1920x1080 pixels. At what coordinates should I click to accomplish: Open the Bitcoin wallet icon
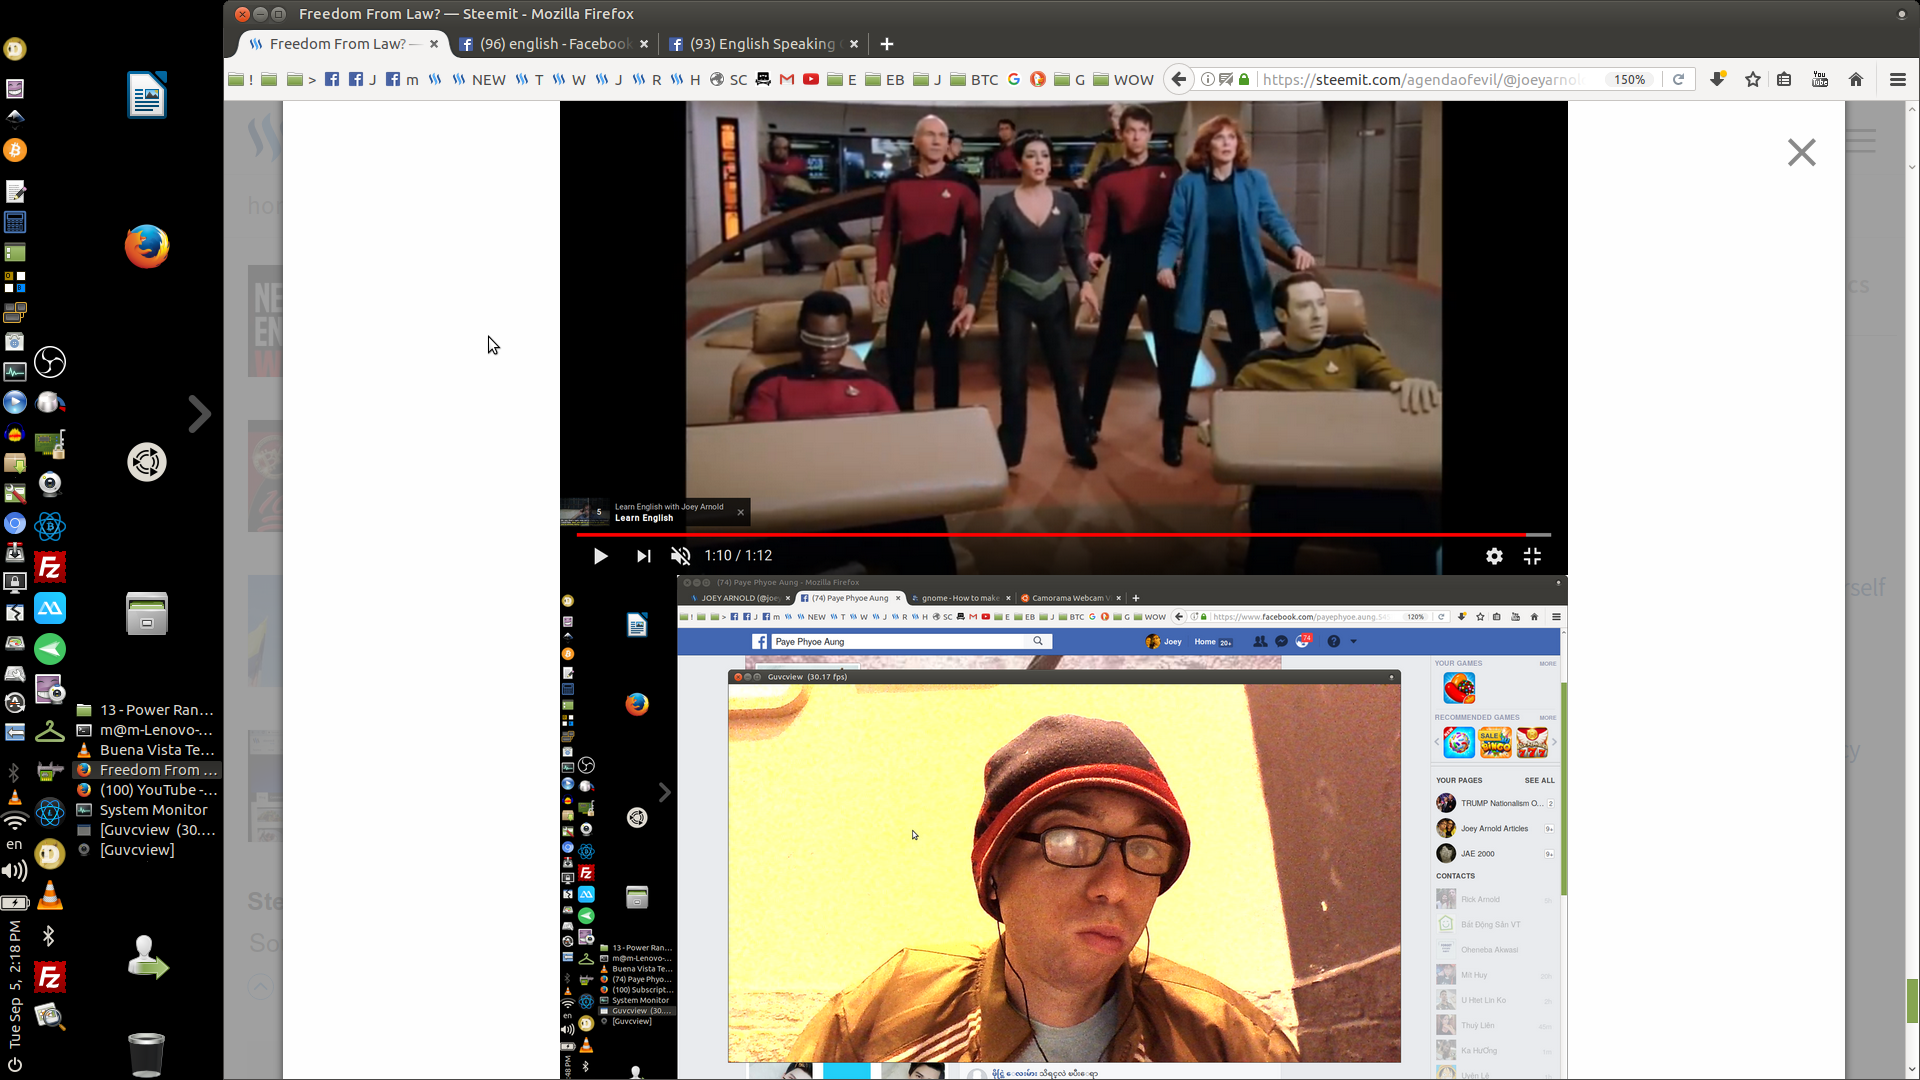[15, 150]
